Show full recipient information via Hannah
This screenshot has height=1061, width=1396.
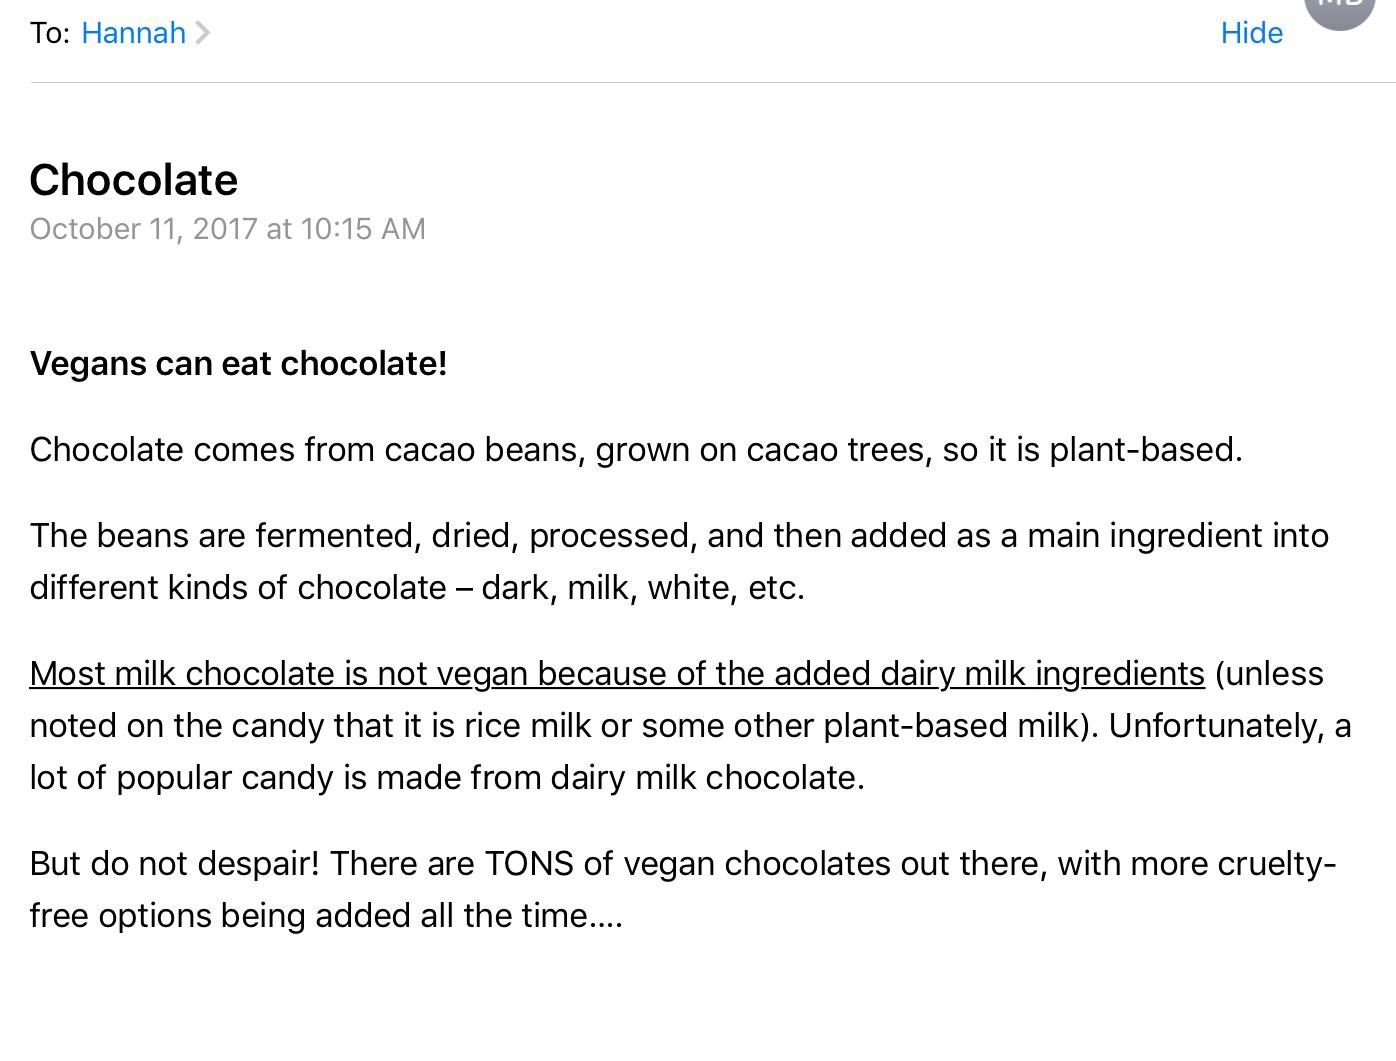pyautogui.click(x=133, y=32)
